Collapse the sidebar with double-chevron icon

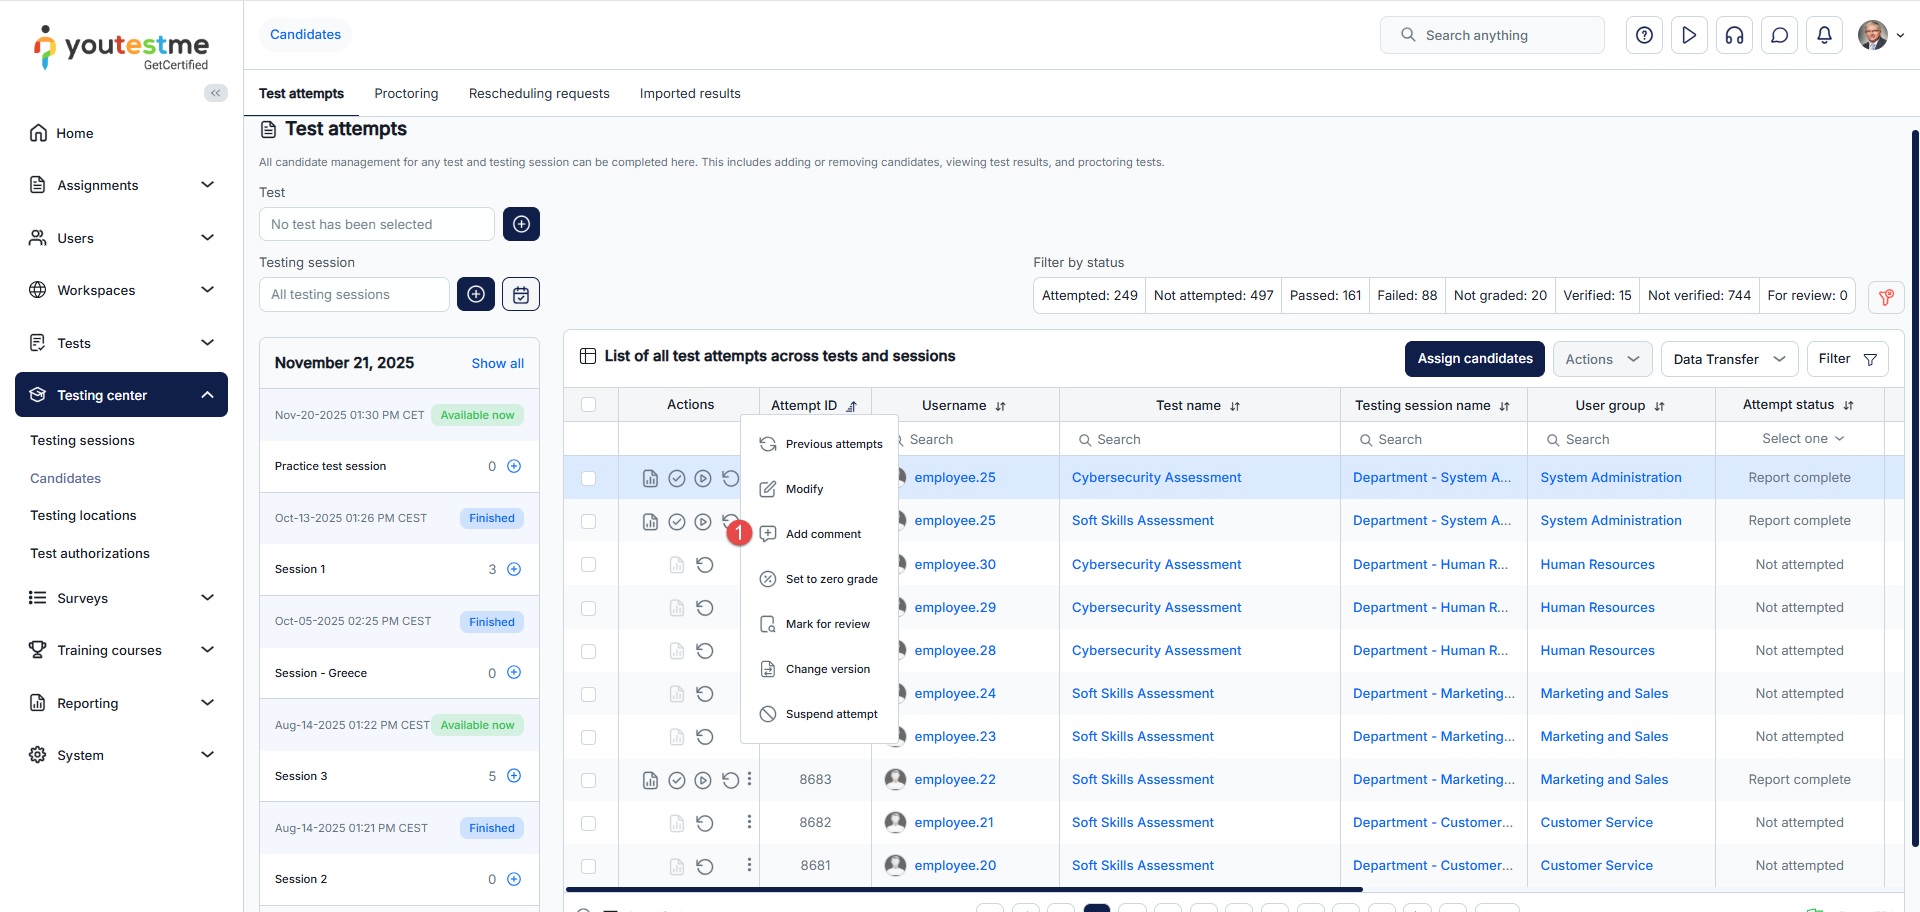(x=215, y=93)
